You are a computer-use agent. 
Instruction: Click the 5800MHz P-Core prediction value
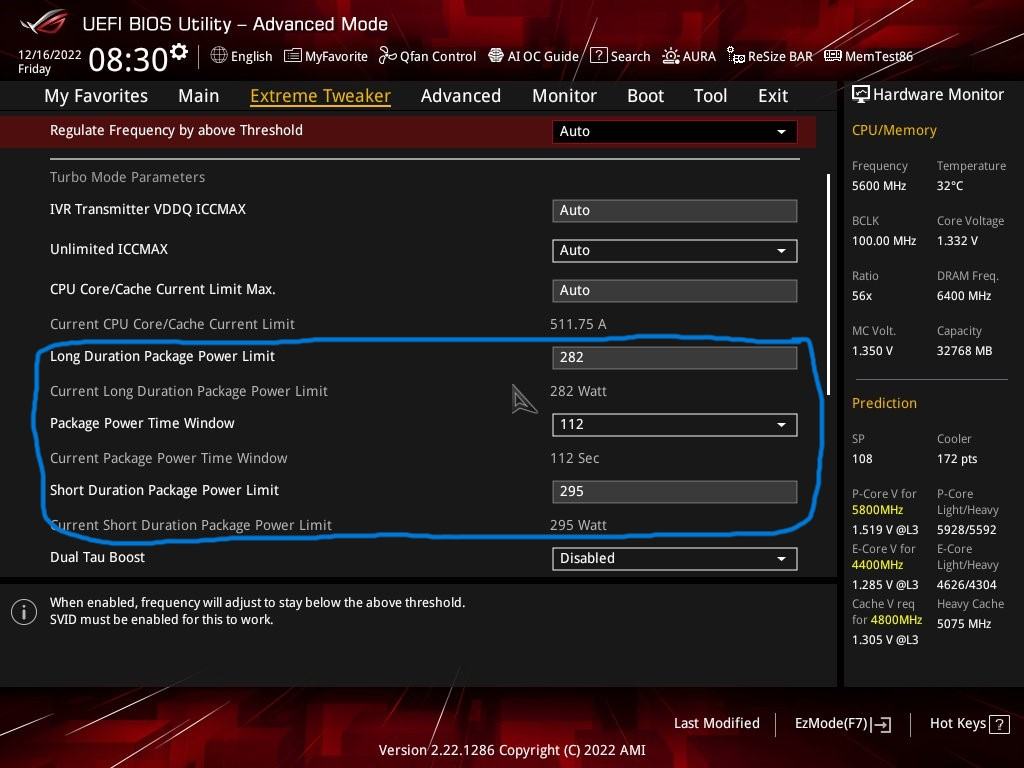[877, 510]
